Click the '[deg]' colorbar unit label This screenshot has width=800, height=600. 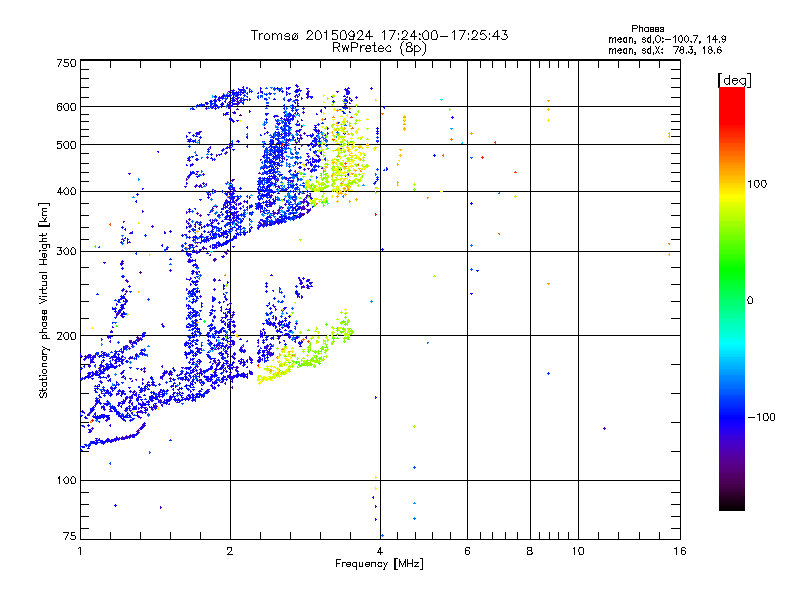(734, 80)
